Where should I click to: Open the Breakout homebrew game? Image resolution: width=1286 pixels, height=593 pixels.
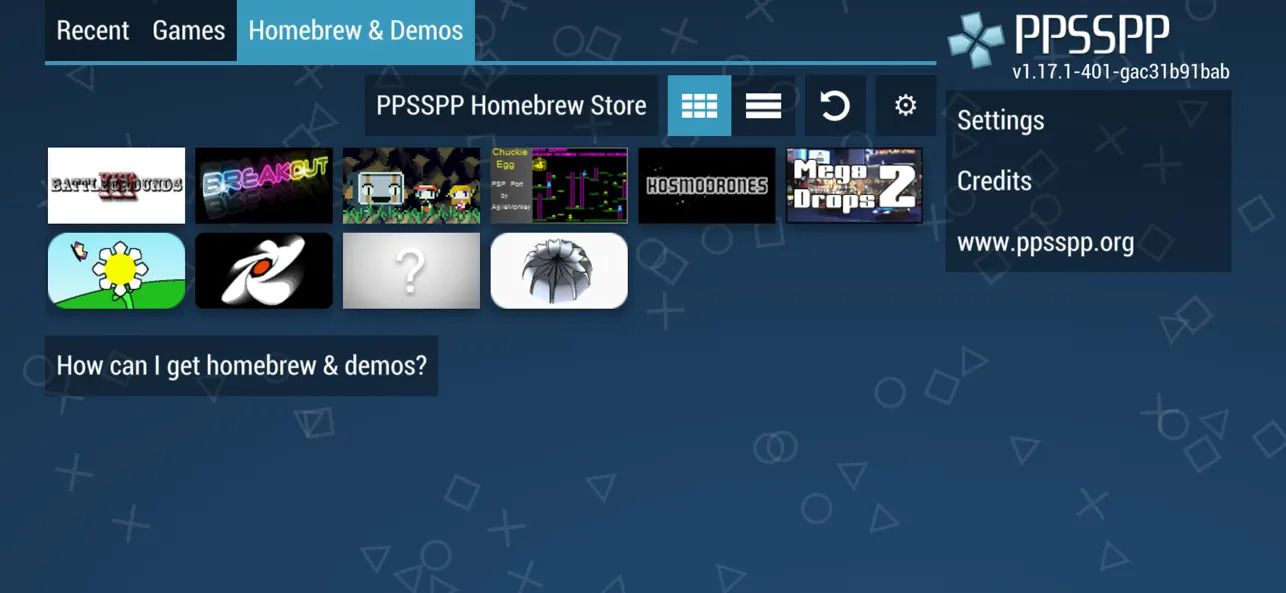264,185
